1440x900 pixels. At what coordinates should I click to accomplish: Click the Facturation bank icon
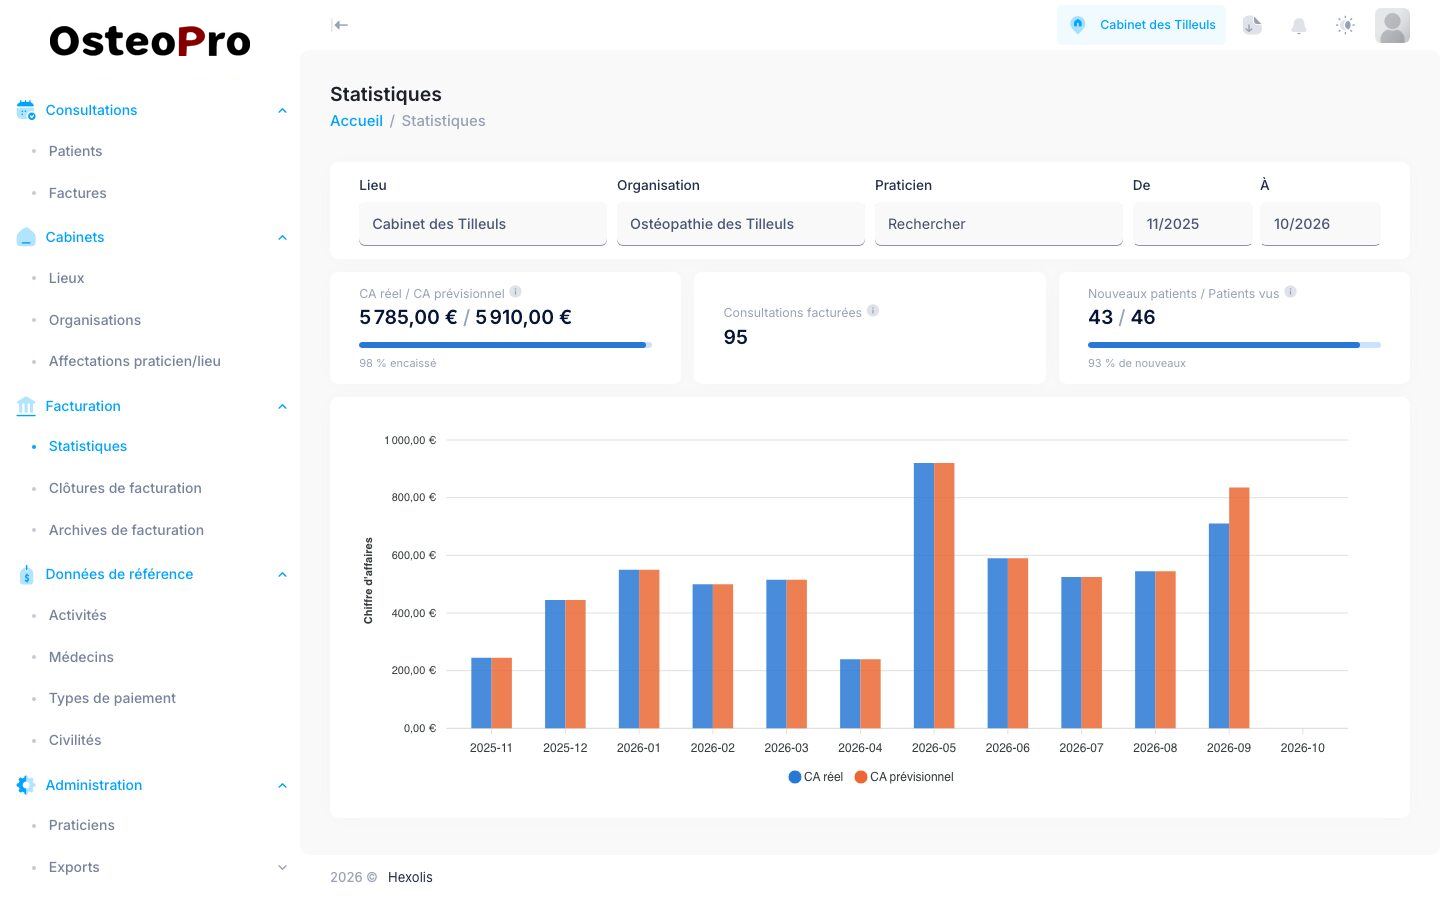(26, 406)
